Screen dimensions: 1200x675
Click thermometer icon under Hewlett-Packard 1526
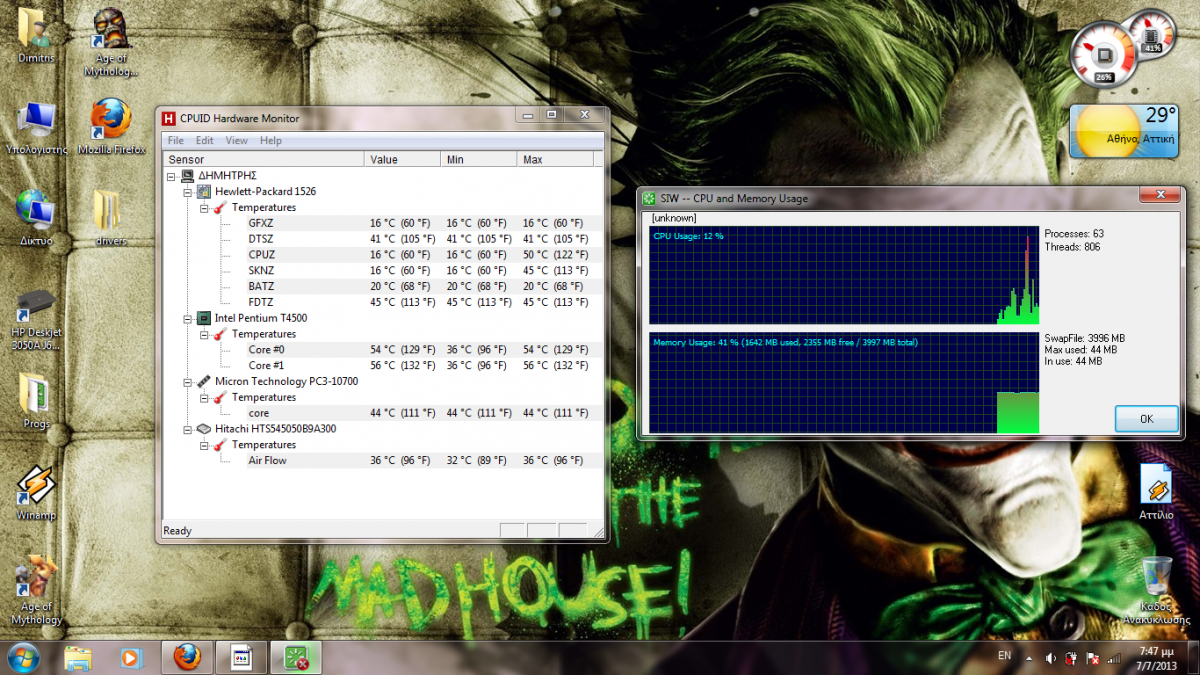220,207
